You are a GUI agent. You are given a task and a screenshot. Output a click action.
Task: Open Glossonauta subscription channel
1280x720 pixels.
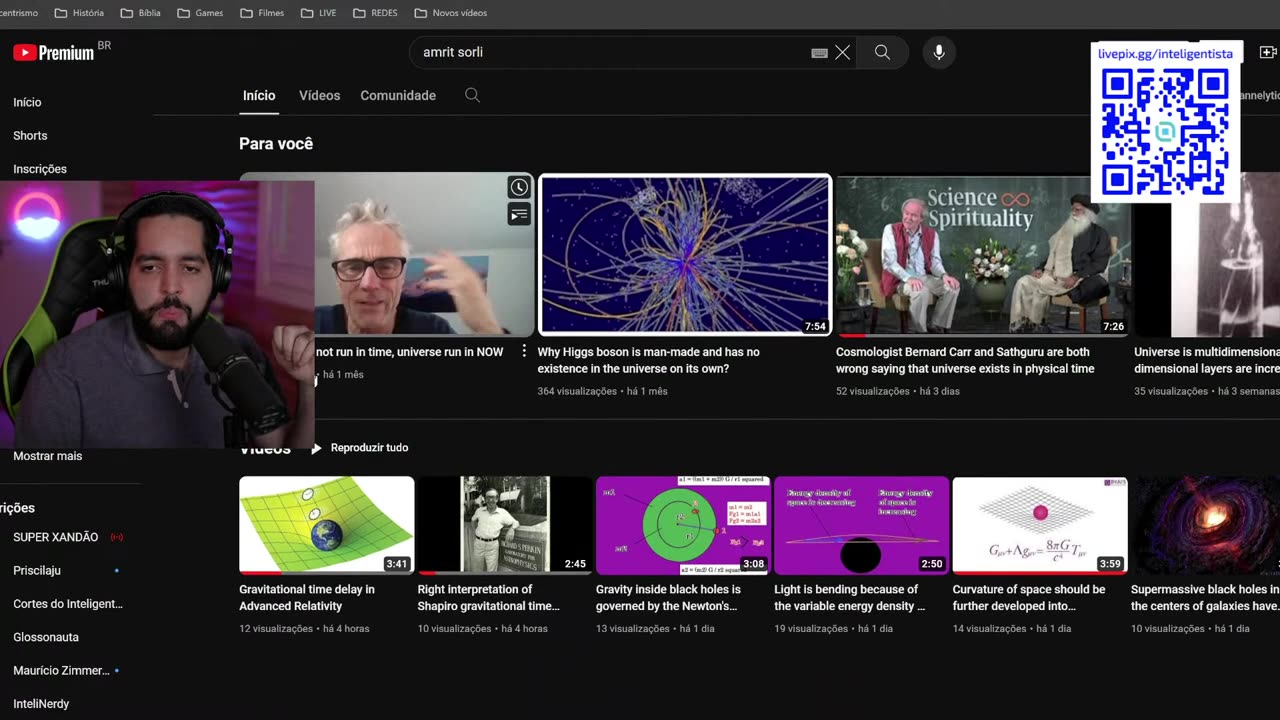46,637
